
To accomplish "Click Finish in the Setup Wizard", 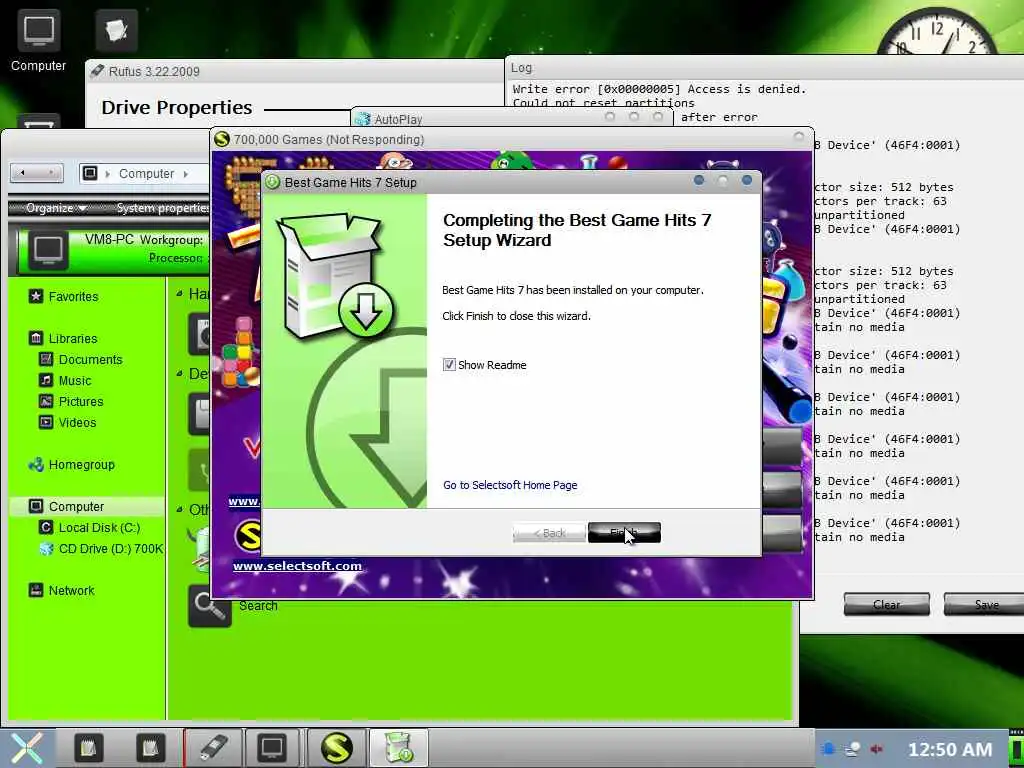I will 624,533.
